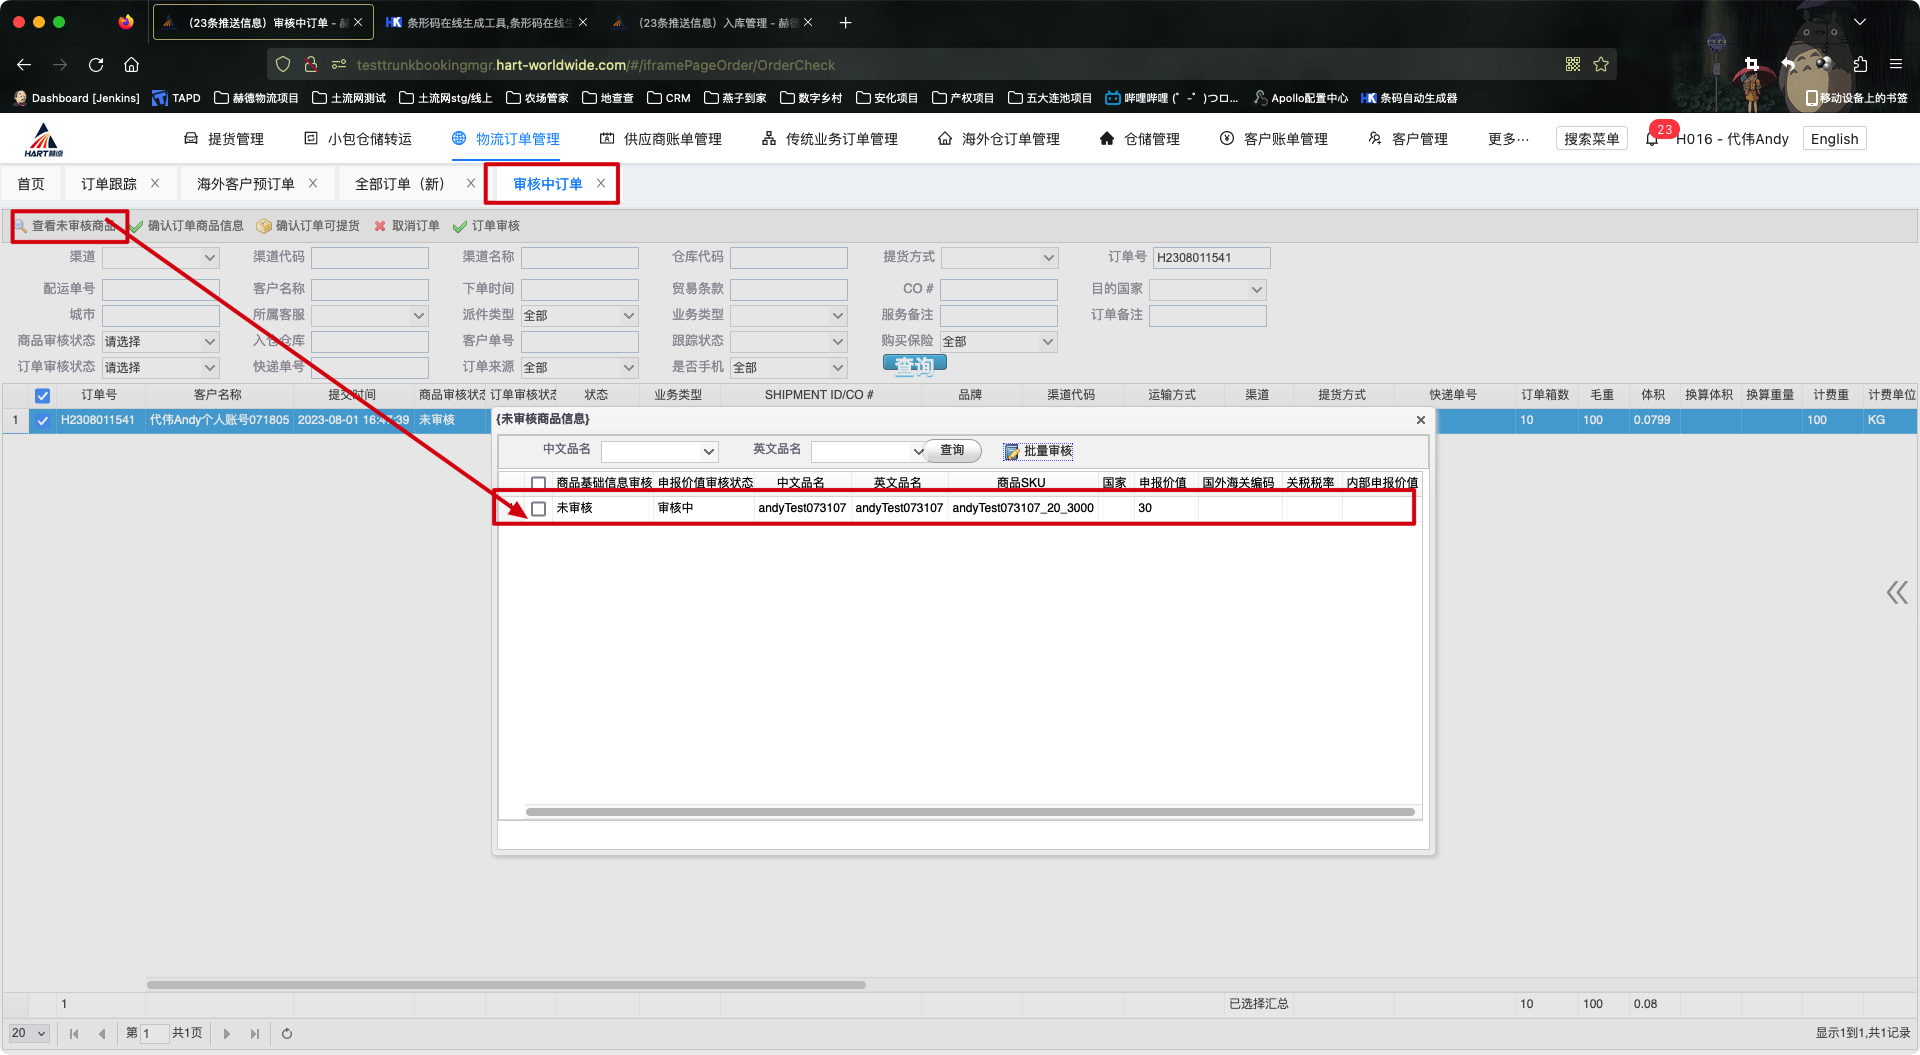Open the page size dropdown showing 20
Viewport: 1920px width, 1055px height.
29,1034
